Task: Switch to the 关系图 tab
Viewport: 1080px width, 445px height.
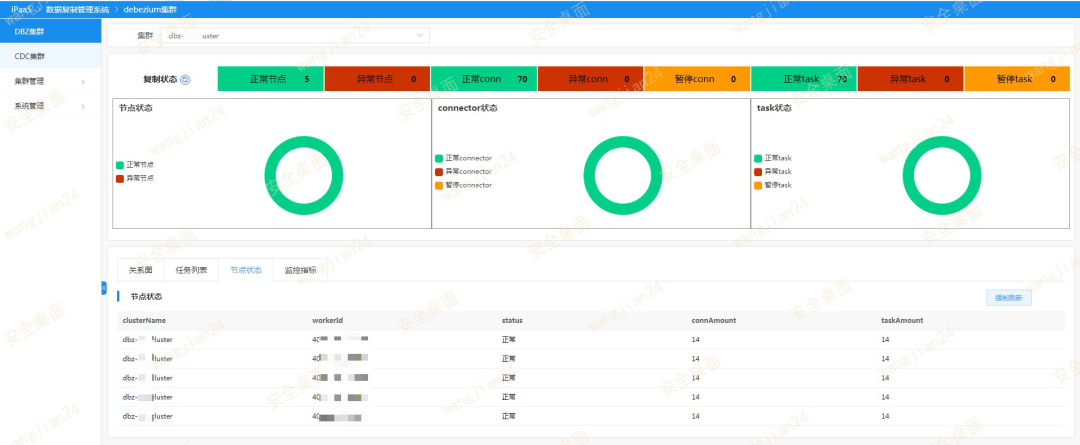Action: click(141, 270)
